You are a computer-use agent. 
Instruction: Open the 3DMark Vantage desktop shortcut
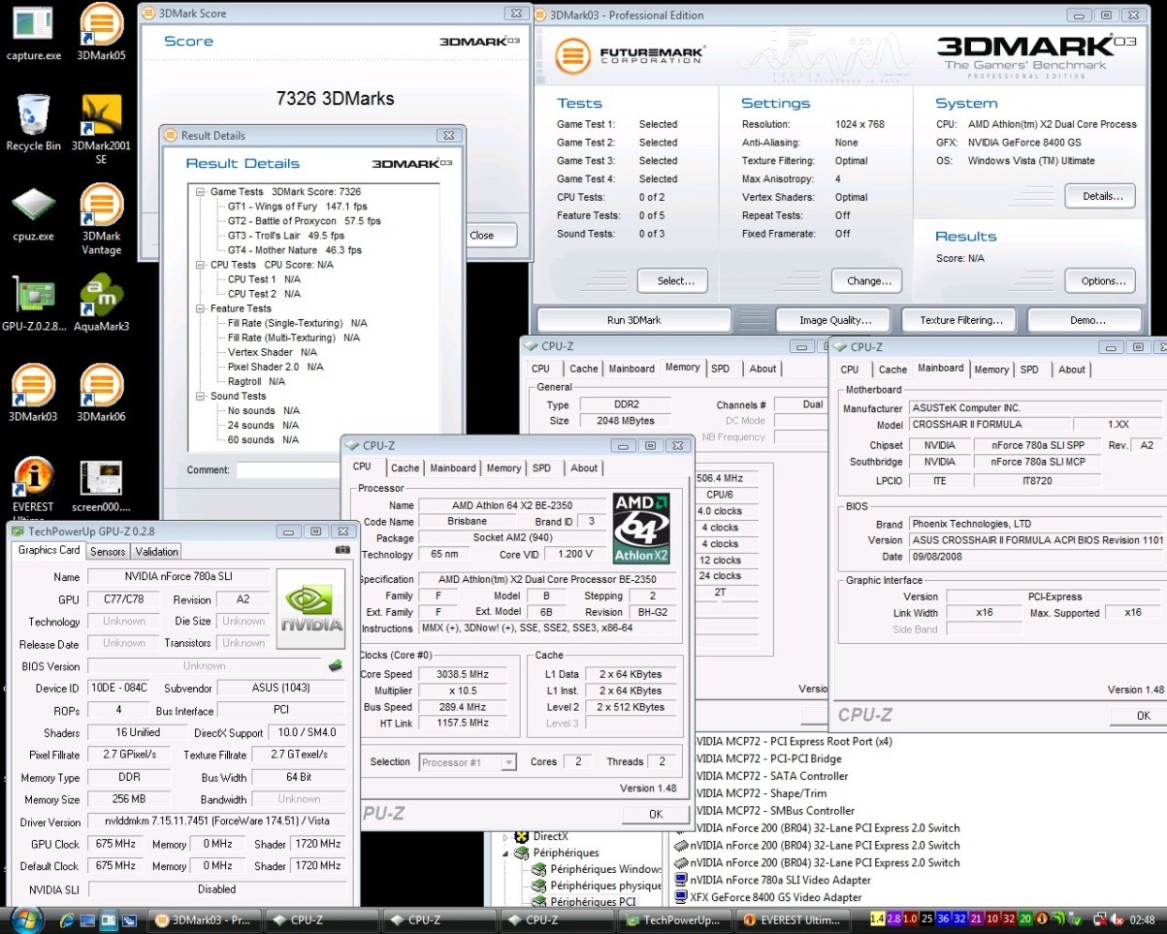click(x=101, y=220)
